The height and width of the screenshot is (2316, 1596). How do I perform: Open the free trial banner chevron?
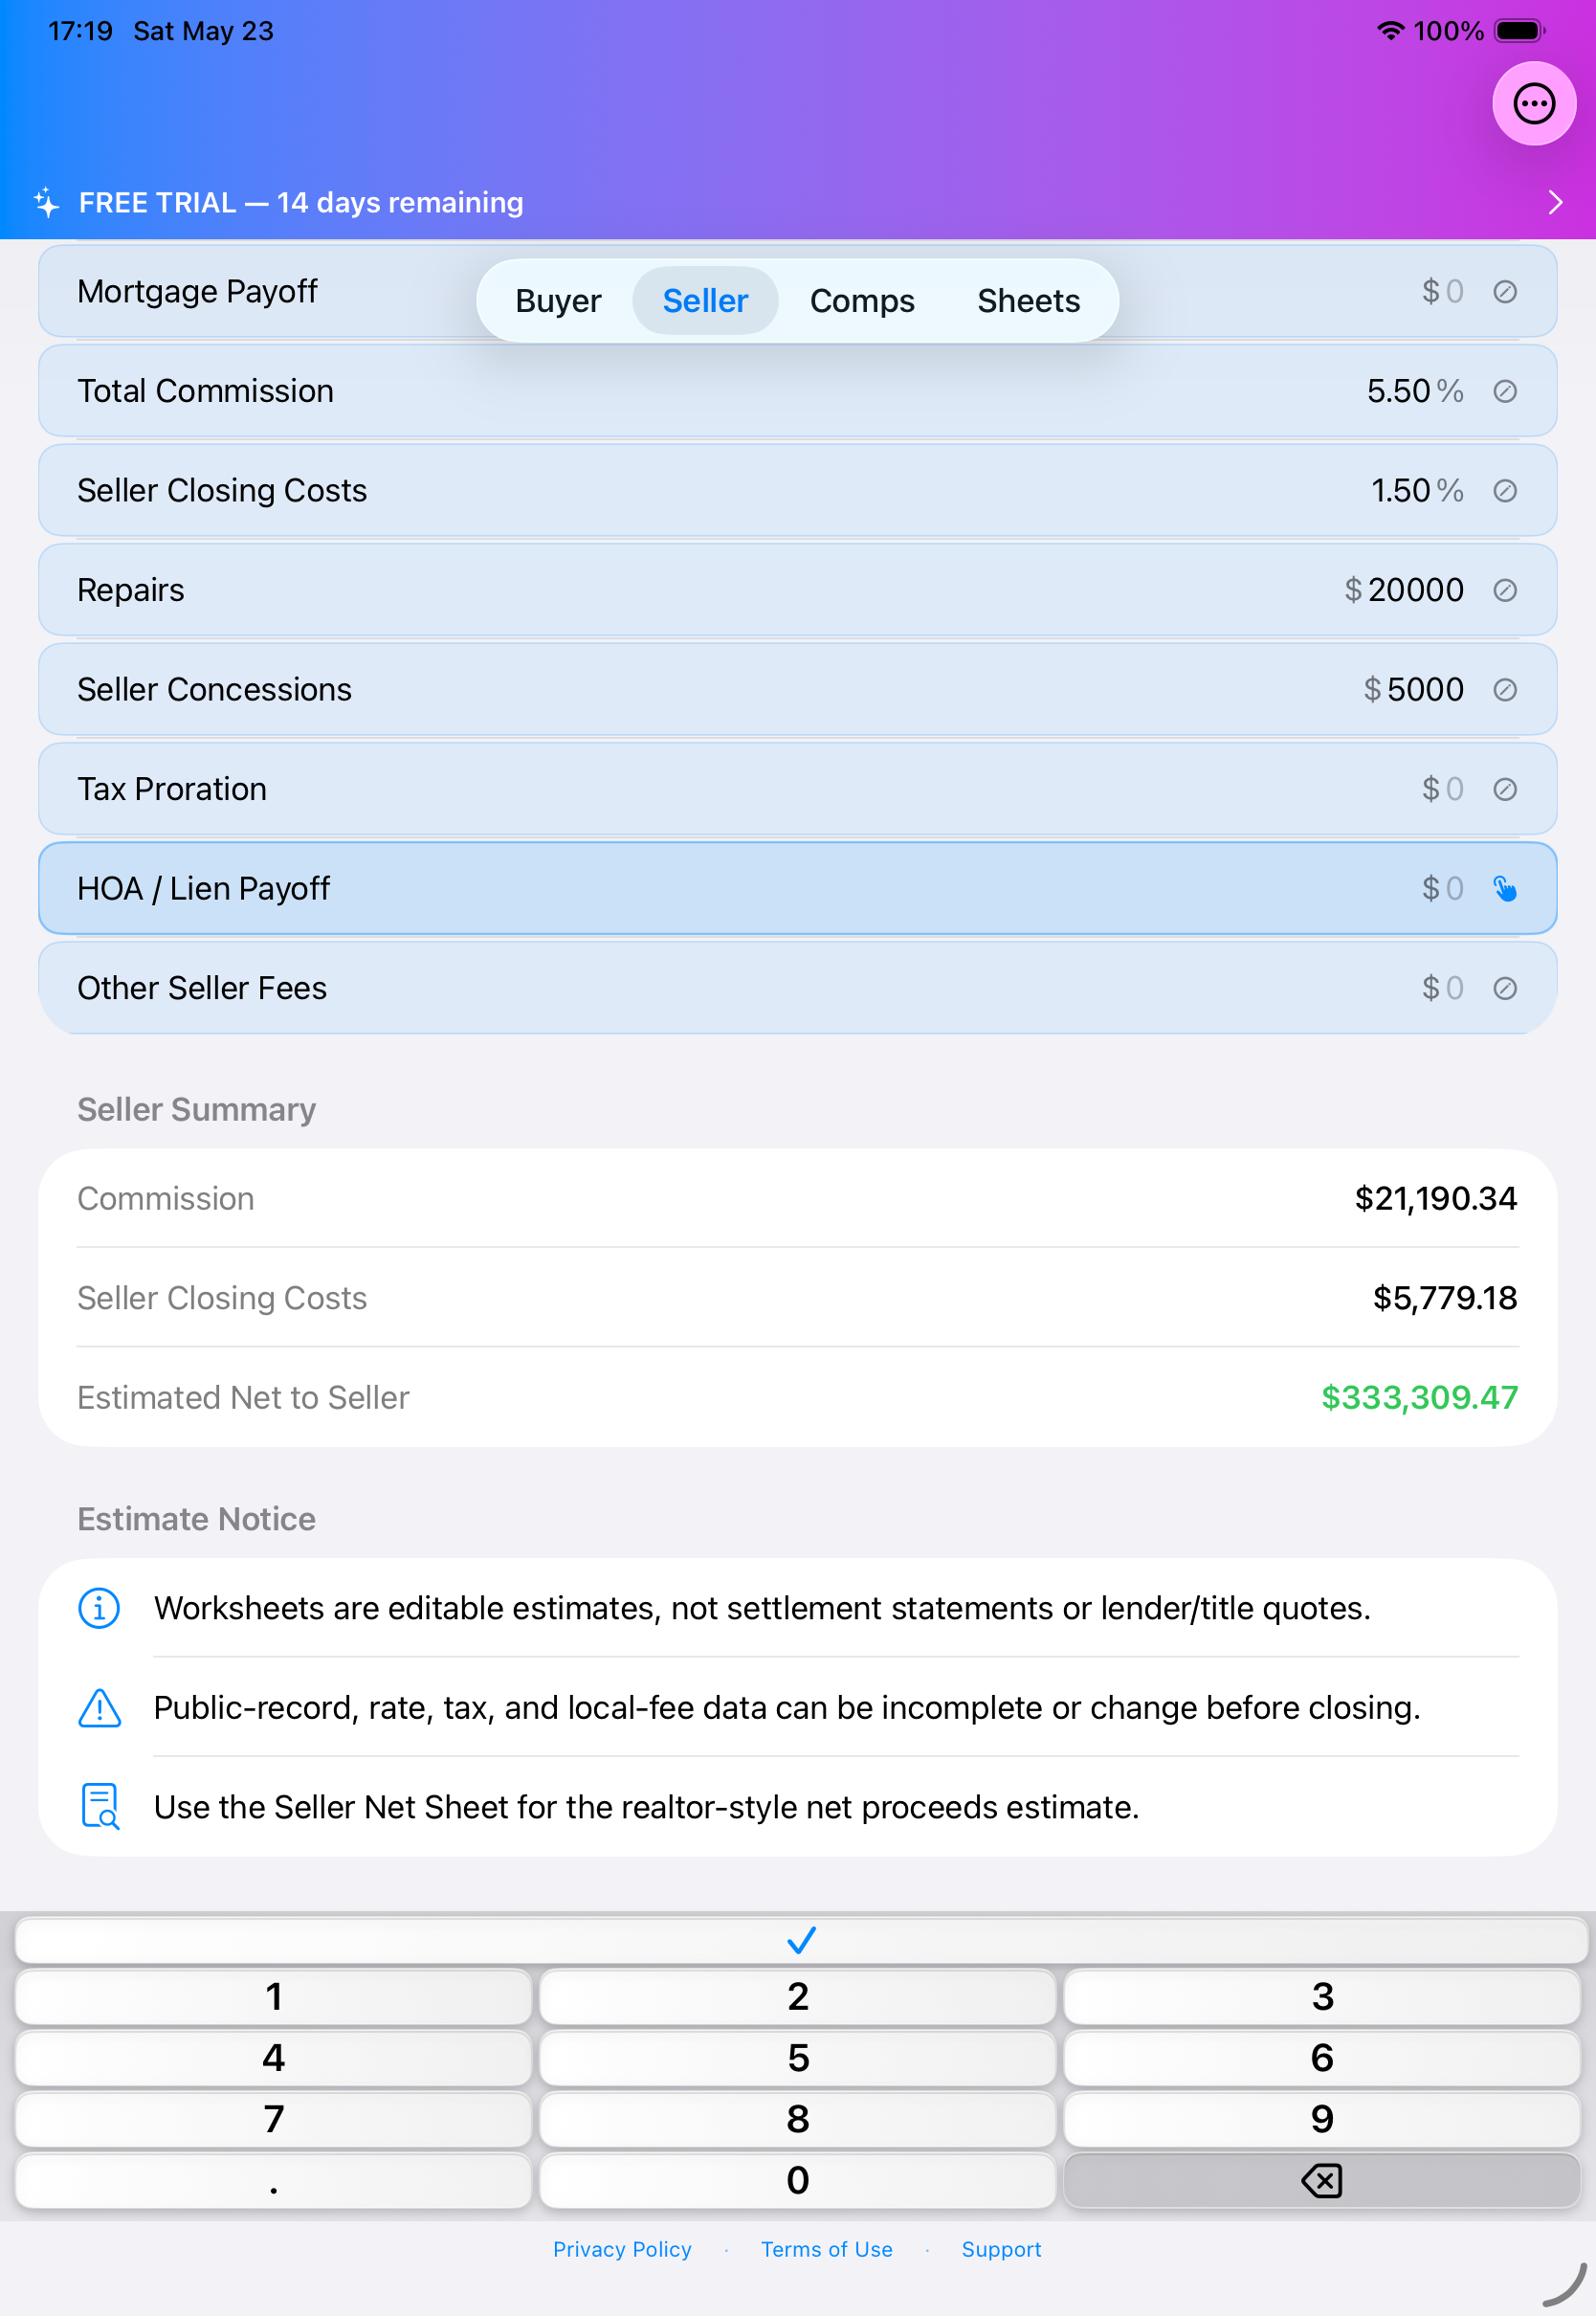click(x=1555, y=203)
